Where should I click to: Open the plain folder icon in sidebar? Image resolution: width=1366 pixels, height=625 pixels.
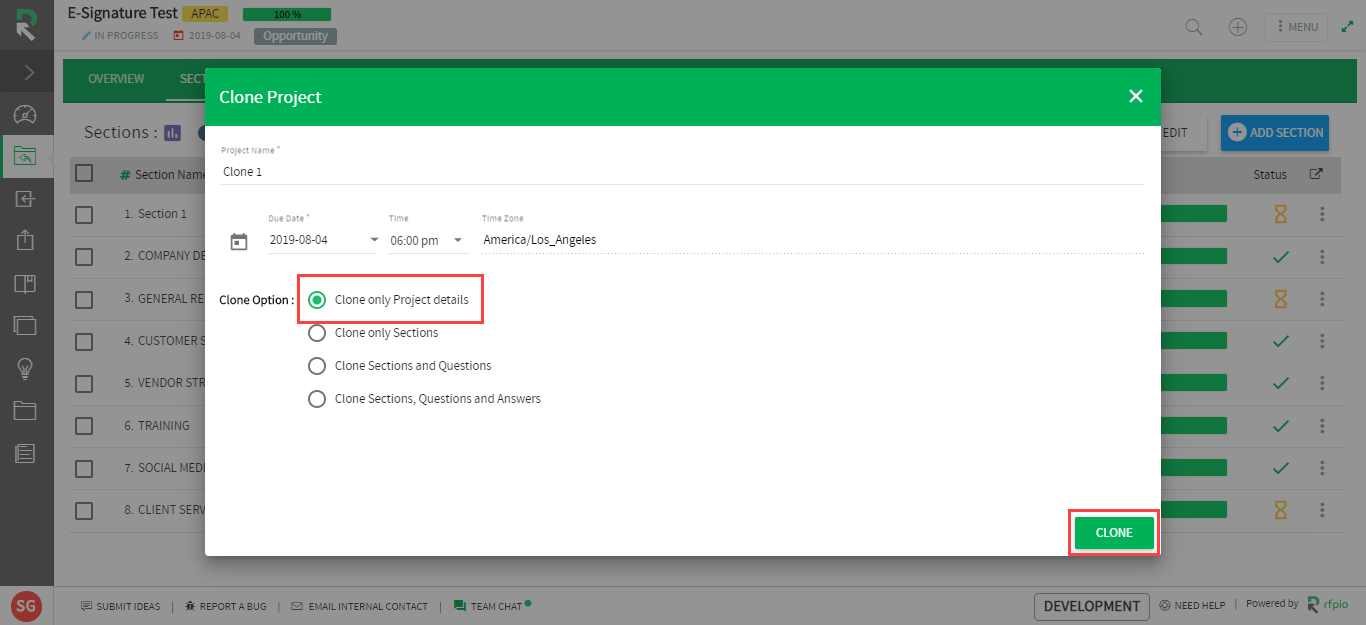pos(26,411)
